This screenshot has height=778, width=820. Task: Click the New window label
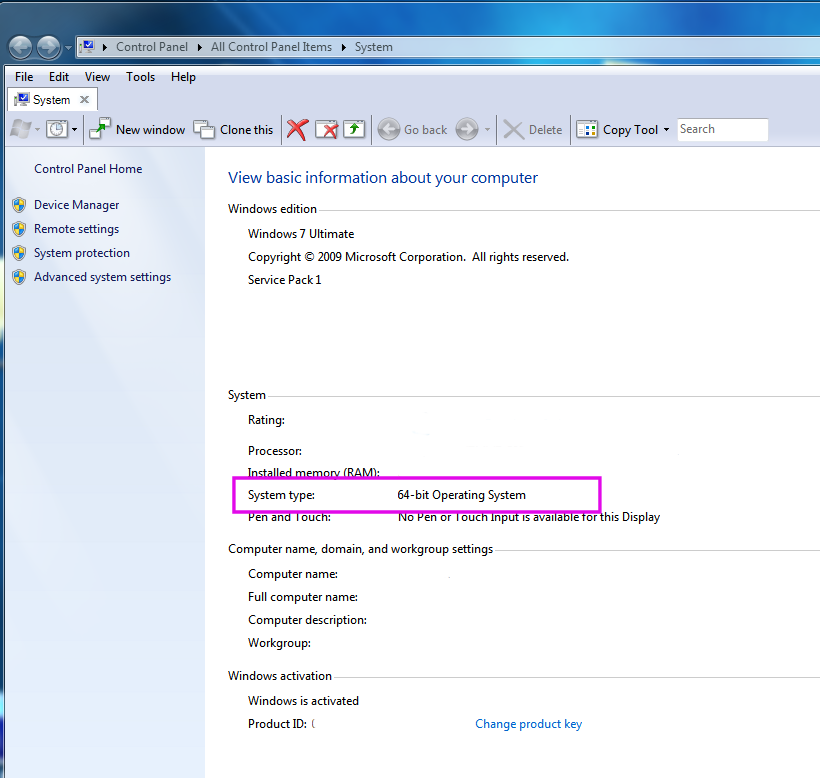coord(151,130)
